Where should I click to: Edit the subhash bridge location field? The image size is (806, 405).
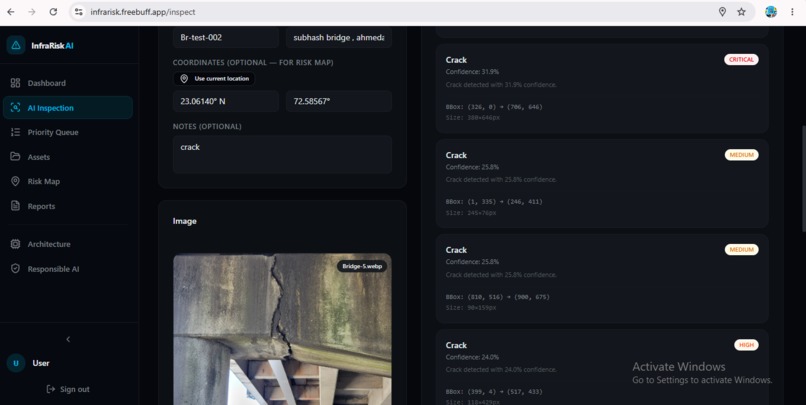pos(339,38)
